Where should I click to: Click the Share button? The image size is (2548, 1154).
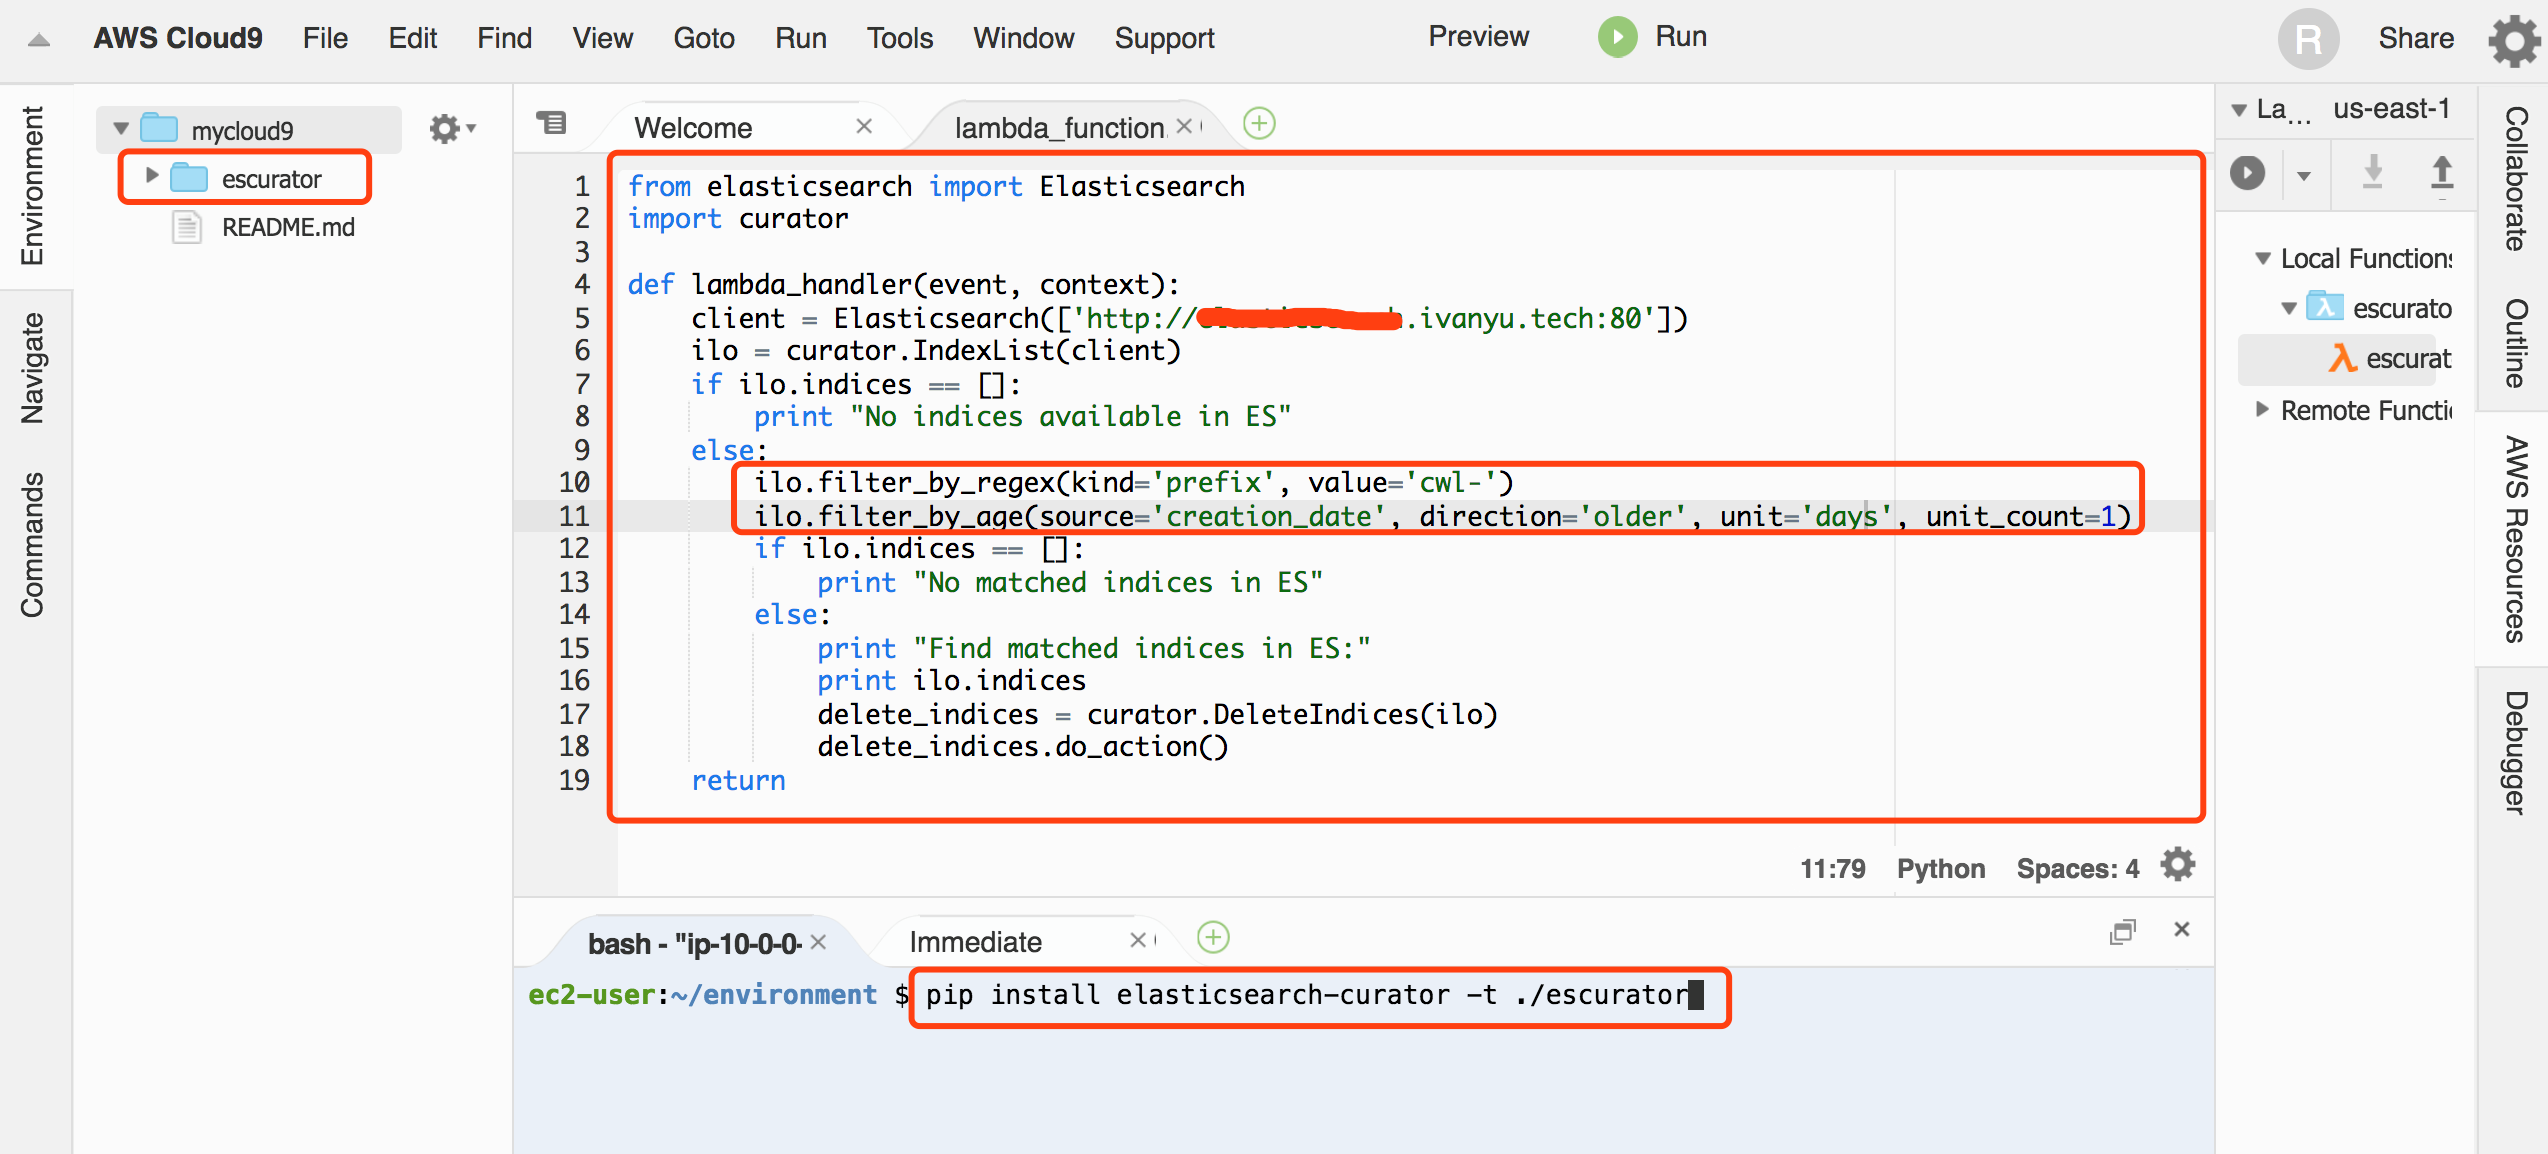click(2415, 38)
